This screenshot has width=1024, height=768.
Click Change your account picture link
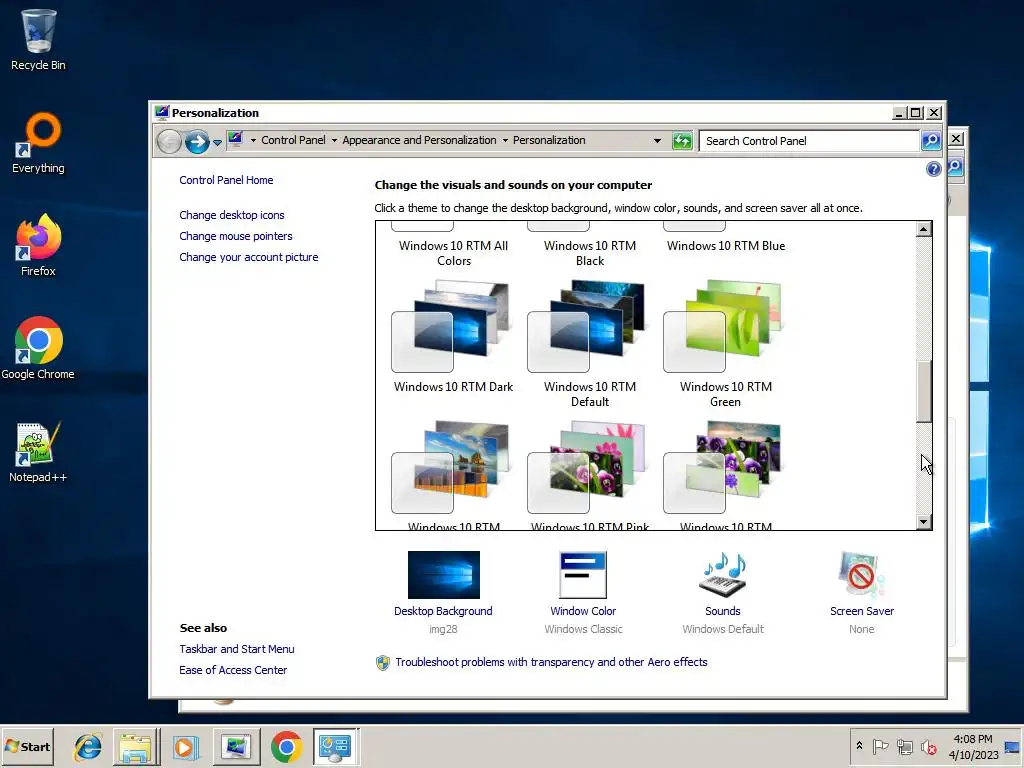(249, 257)
